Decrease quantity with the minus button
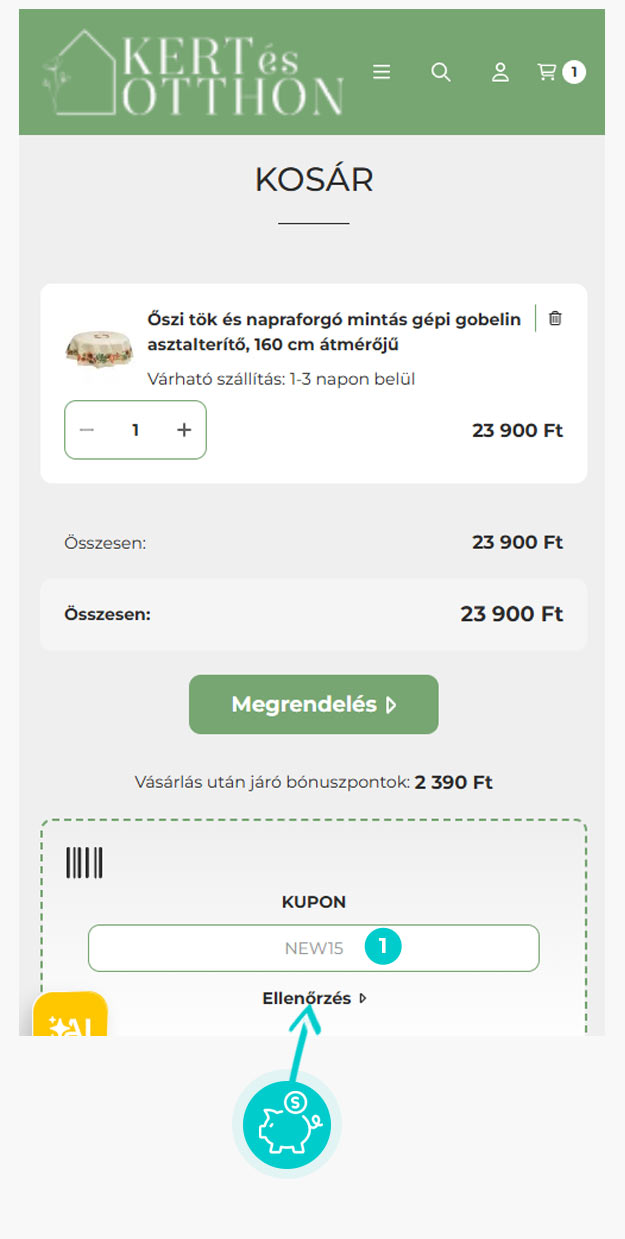 point(87,430)
